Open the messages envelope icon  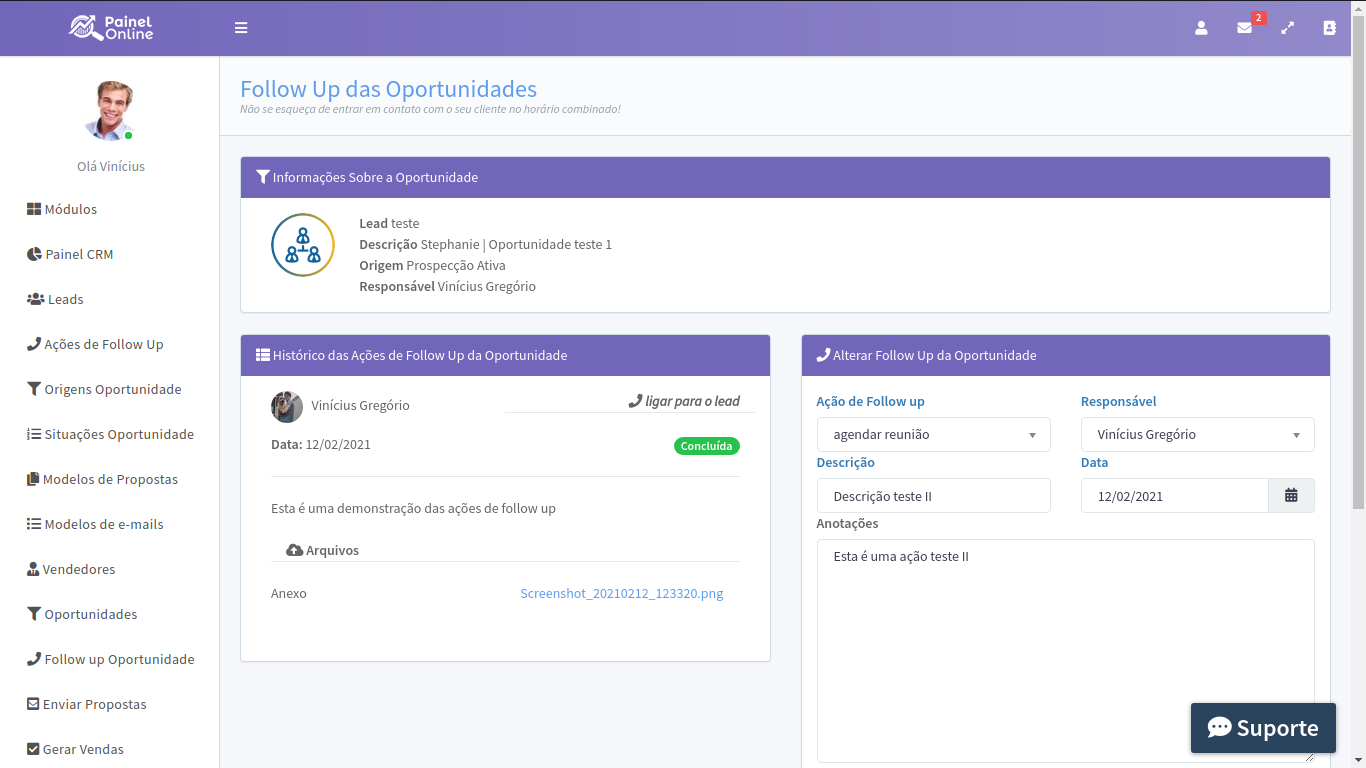click(x=1244, y=28)
